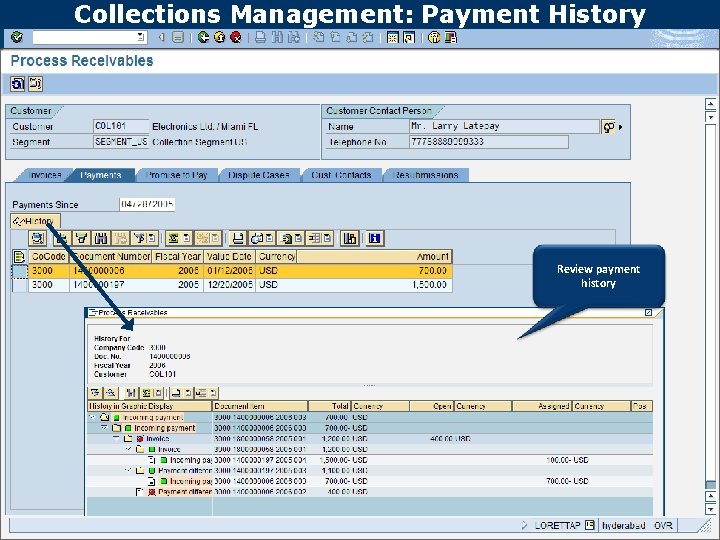720x540 pixels.
Task: Click the blue Information icon in the payments grid toolbar
Action: 375,238
